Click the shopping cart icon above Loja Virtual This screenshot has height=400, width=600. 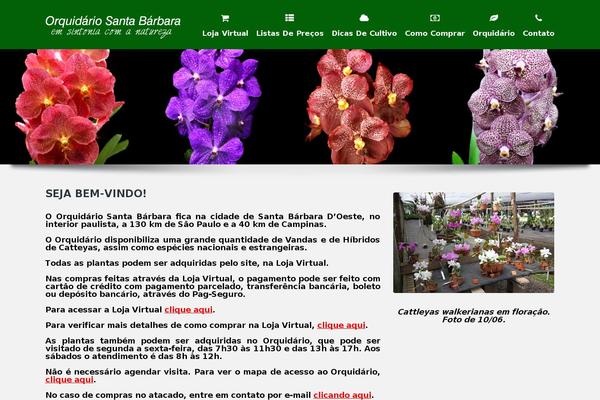click(225, 18)
